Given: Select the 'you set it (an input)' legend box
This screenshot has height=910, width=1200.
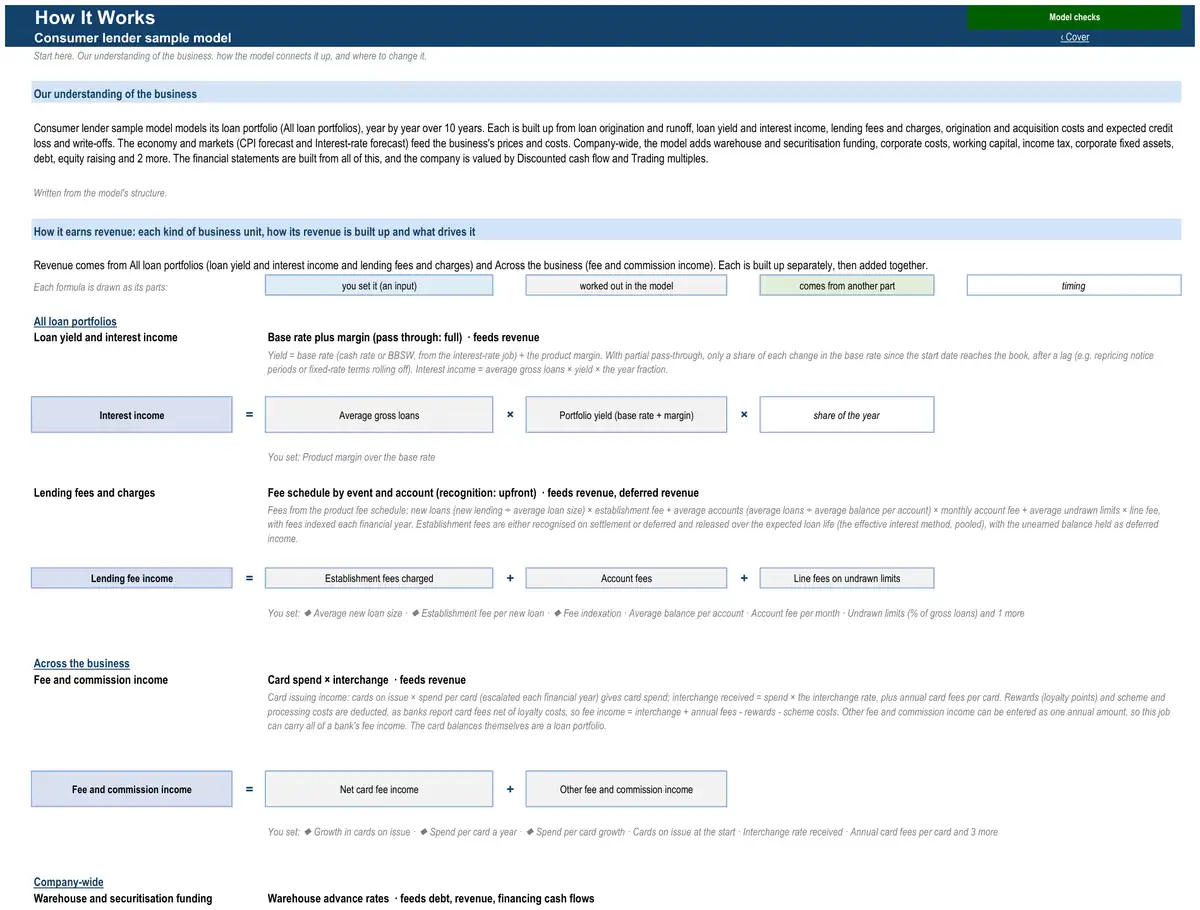Looking at the screenshot, I should [x=379, y=286].
